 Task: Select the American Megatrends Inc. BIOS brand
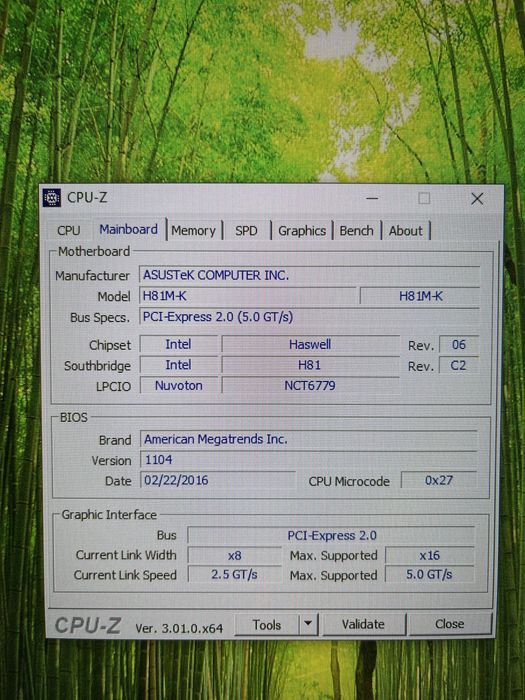click(x=309, y=439)
